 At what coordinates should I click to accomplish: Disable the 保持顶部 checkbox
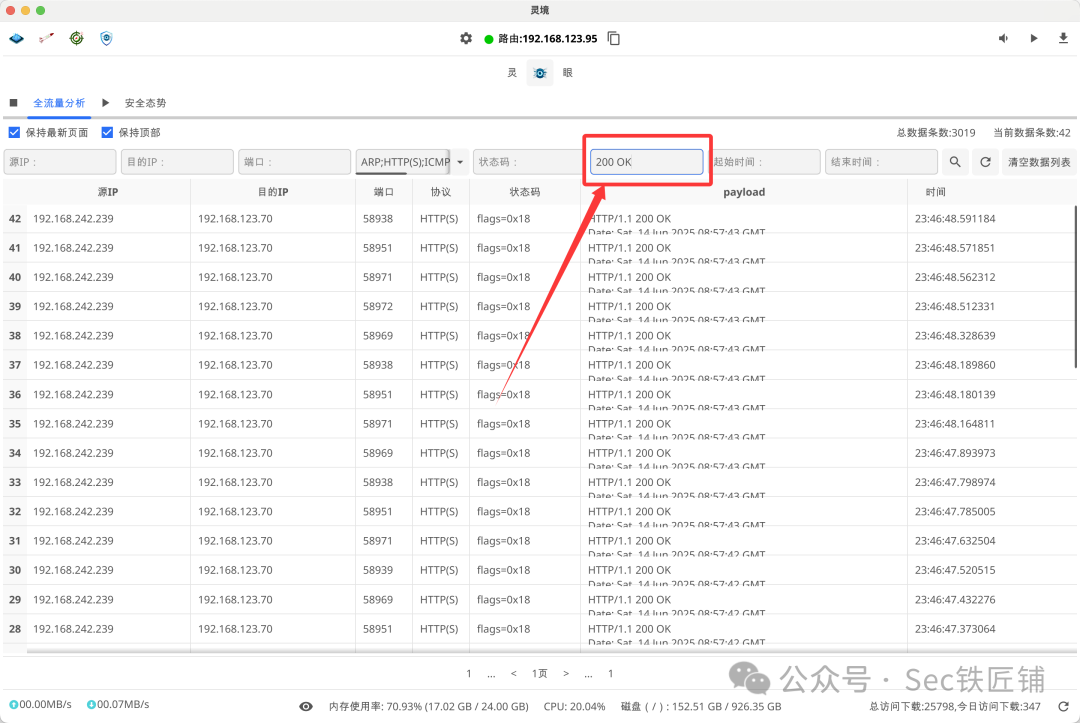pos(106,131)
